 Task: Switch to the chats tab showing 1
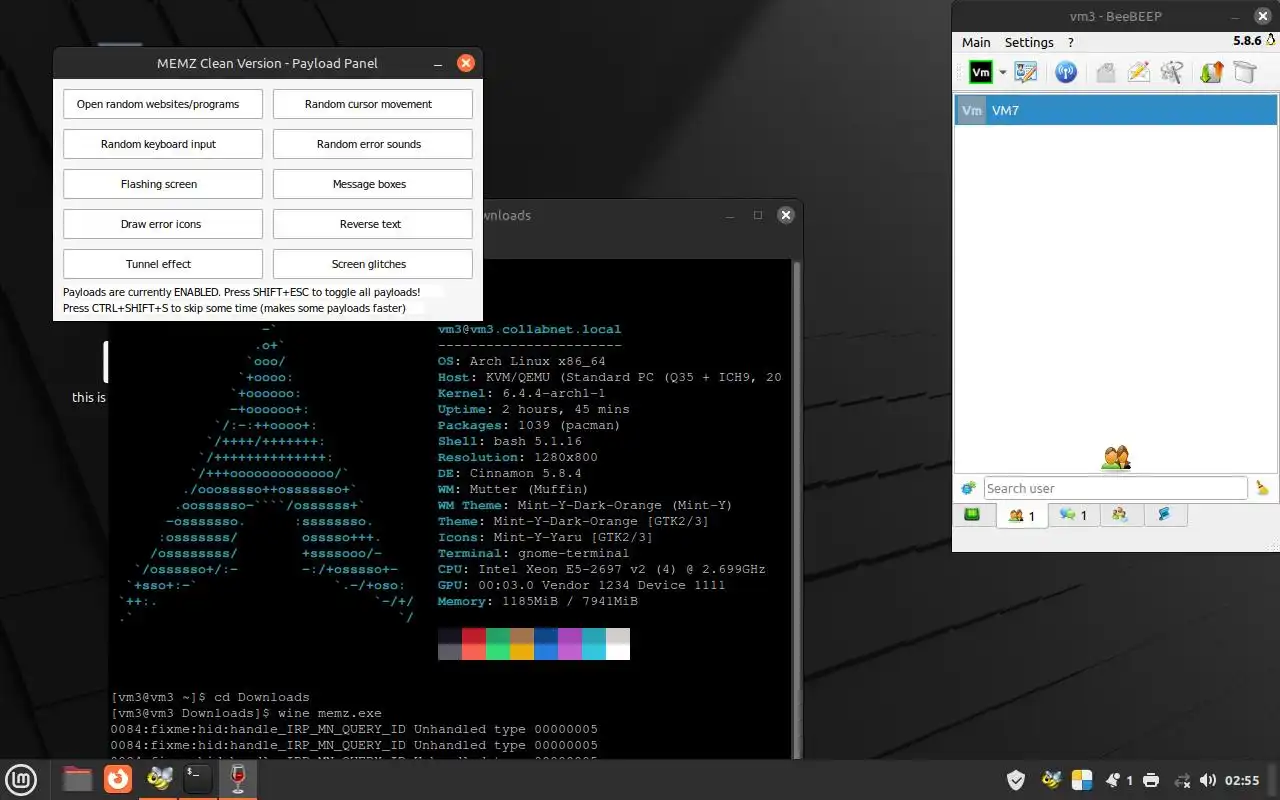(x=1074, y=515)
